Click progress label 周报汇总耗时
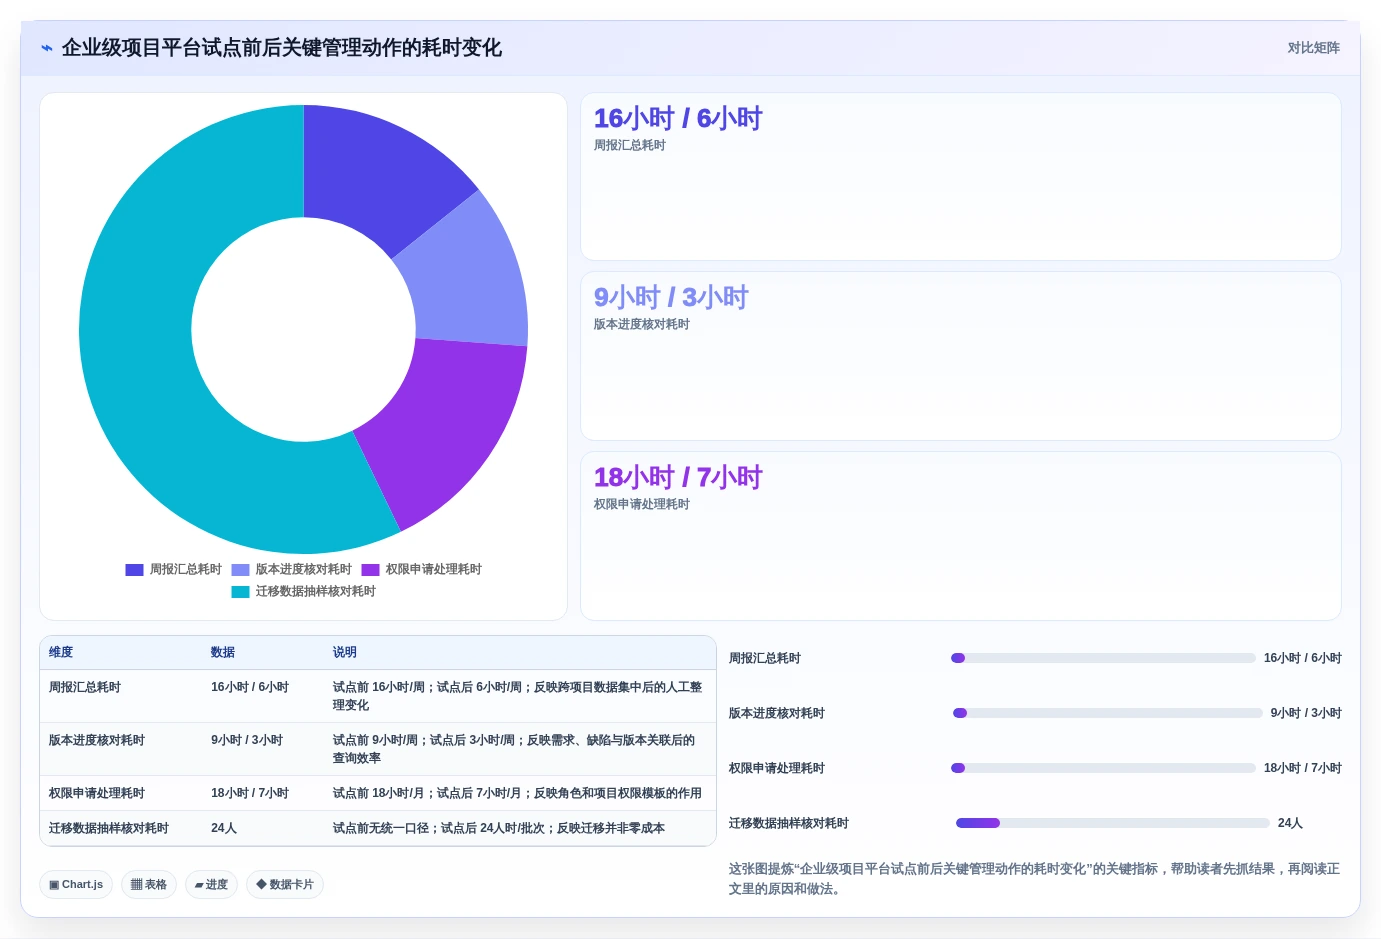Image resolution: width=1381 pixels, height=939 pixels. [x=765, y=658]
